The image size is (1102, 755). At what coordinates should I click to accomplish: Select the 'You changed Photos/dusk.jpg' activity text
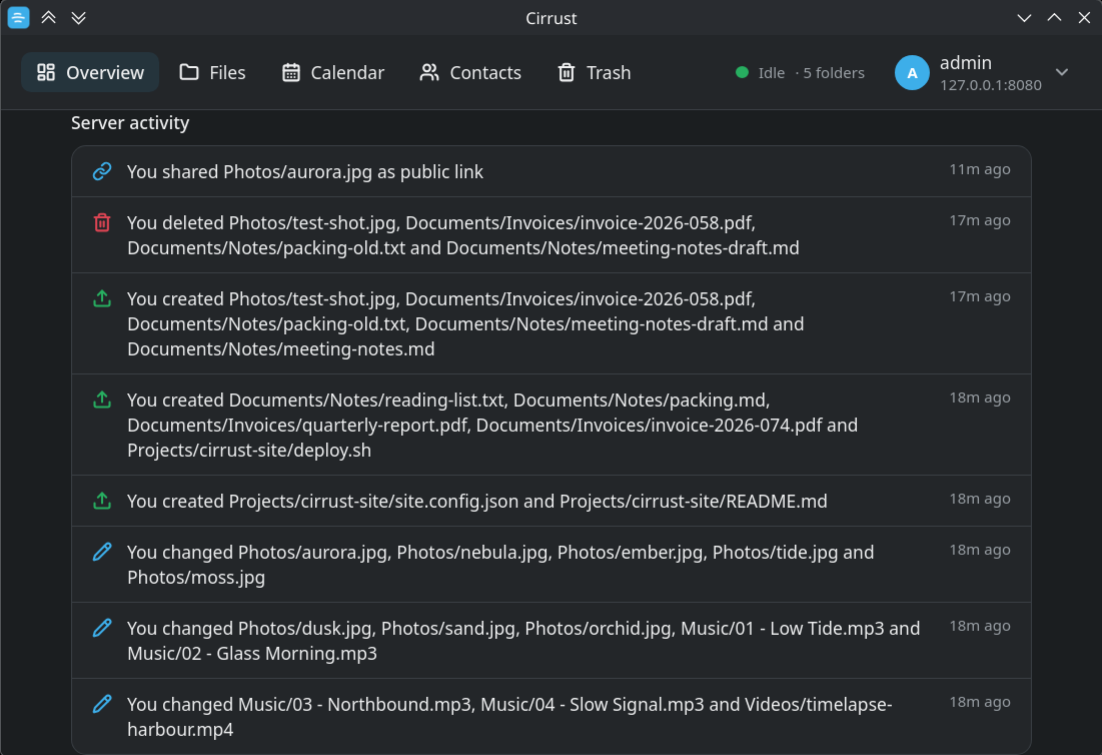click(524, 640)
